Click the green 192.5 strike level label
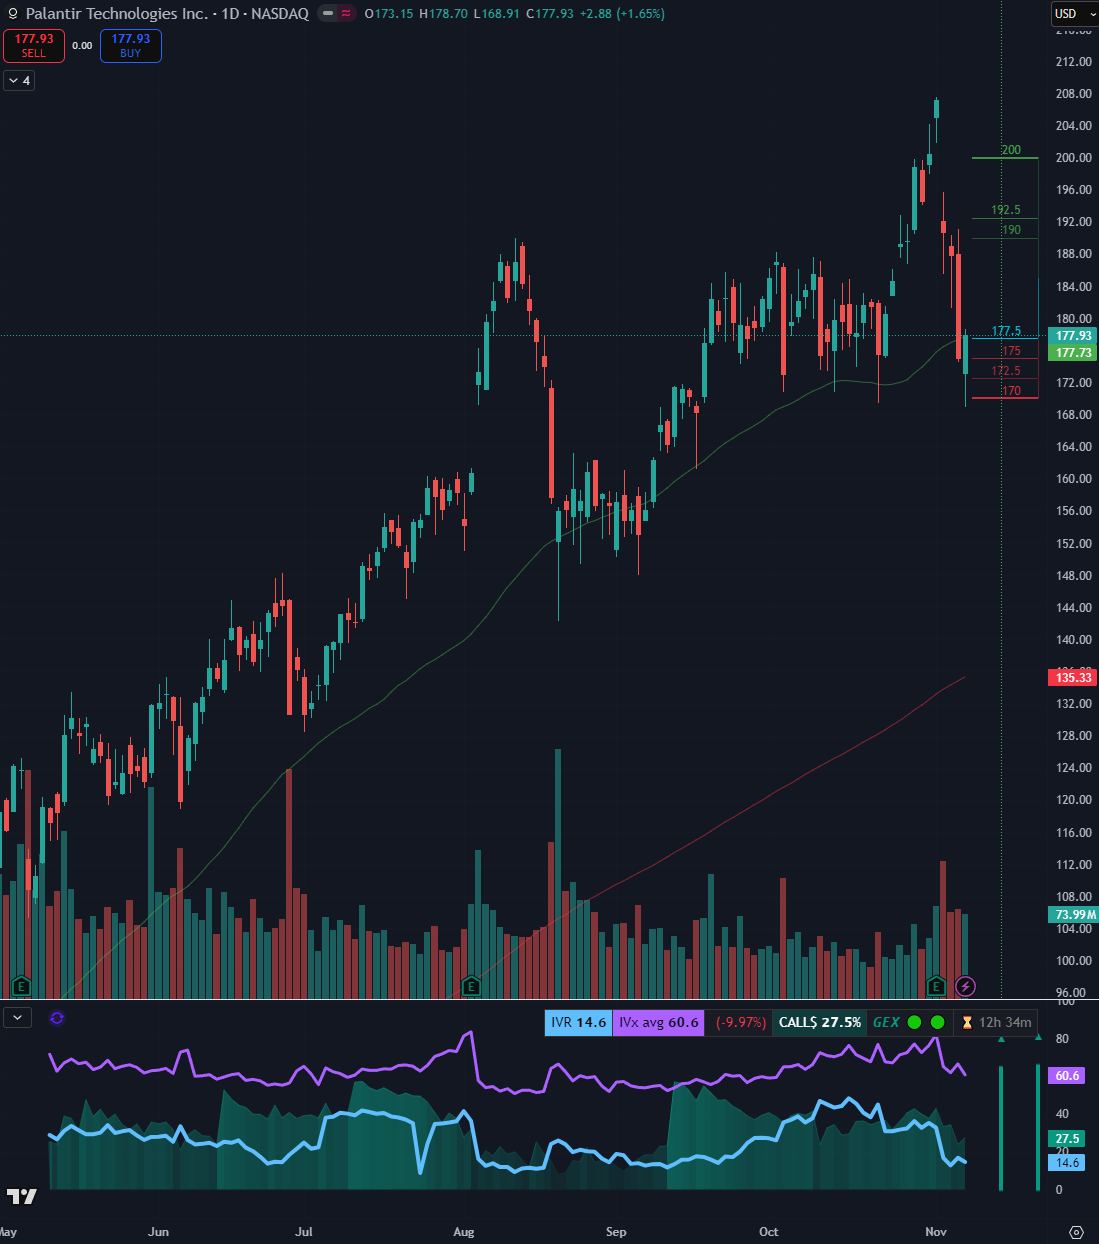Screen dimensions: 1099x1244 (x=1006, y=210)
